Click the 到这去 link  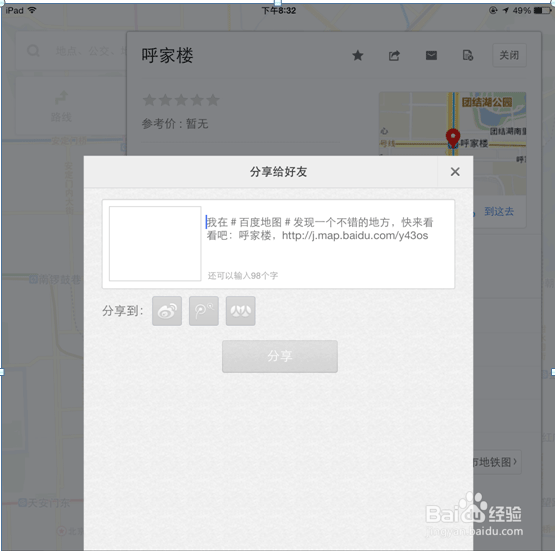(499, 212)
